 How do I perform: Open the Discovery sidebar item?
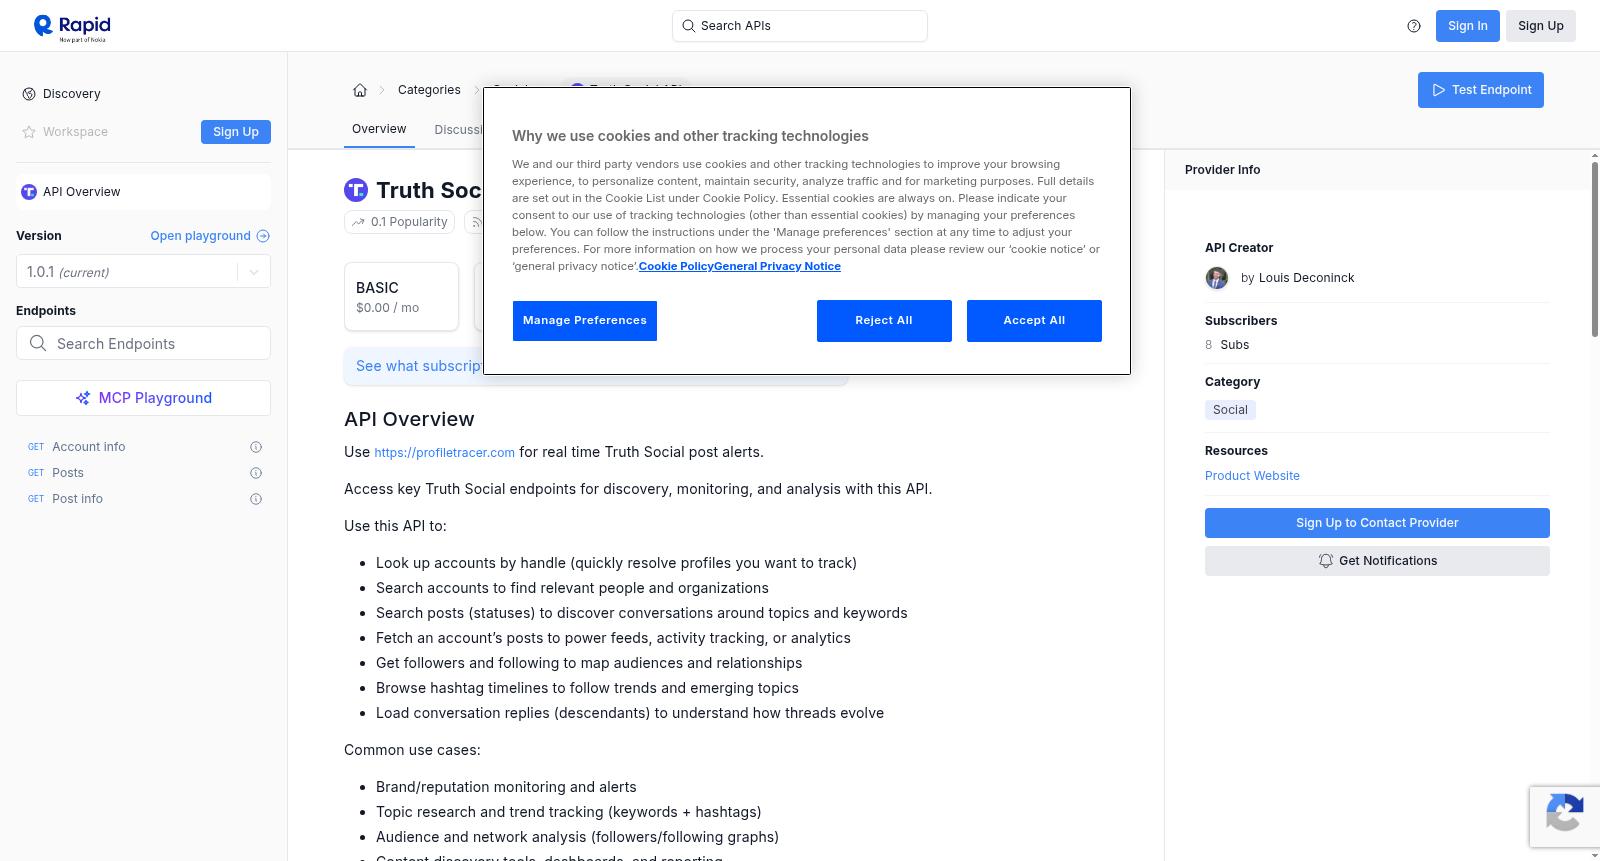point(72,94)
